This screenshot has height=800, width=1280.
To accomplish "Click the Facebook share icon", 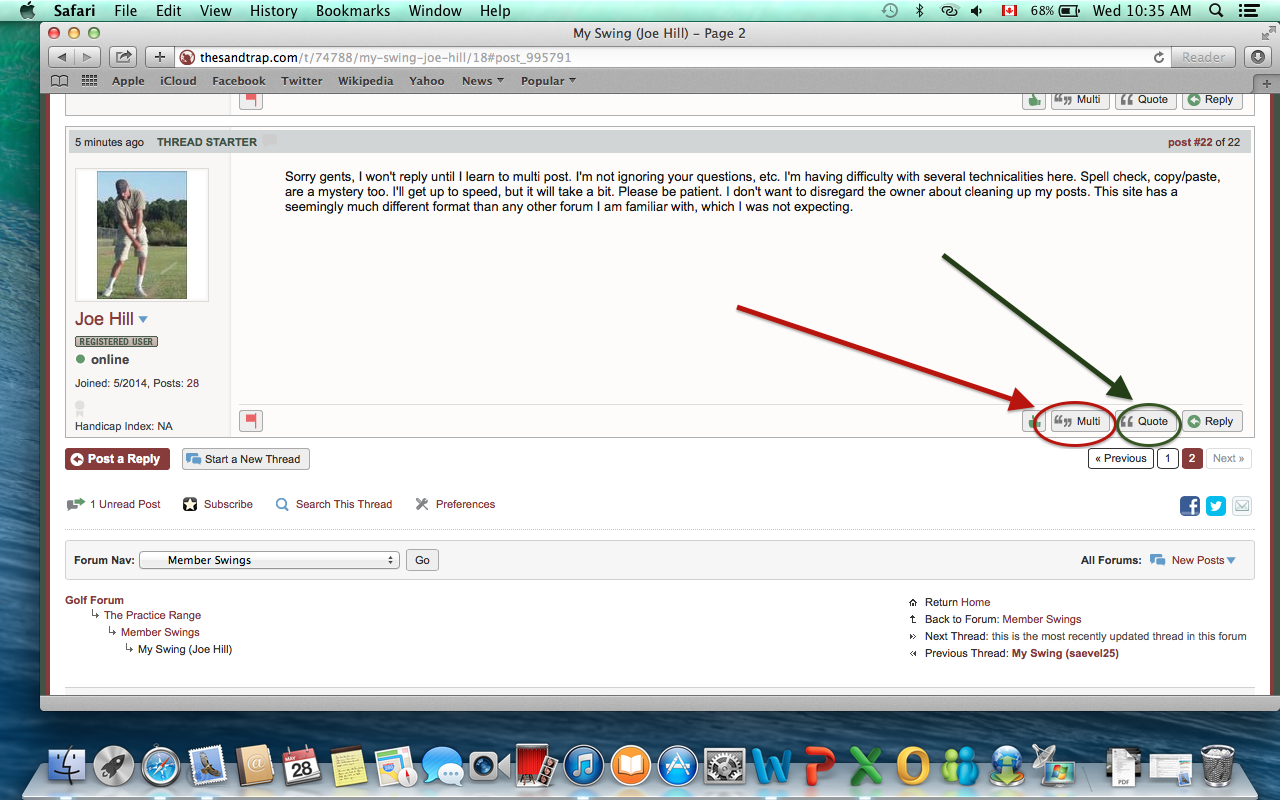I will 1190,506.
